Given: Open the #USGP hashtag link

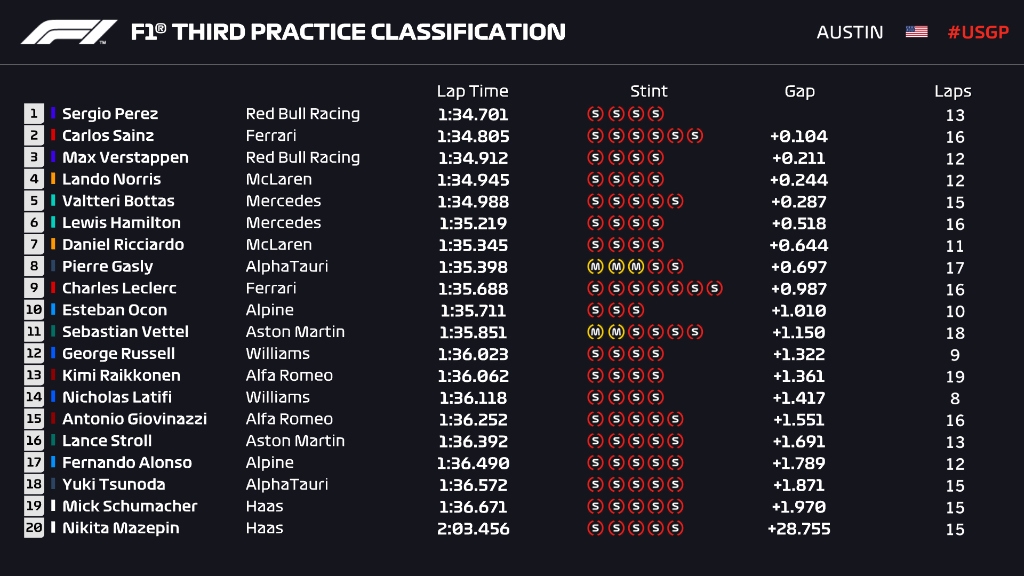Looking at the screenshot, I should click(978, 32).
